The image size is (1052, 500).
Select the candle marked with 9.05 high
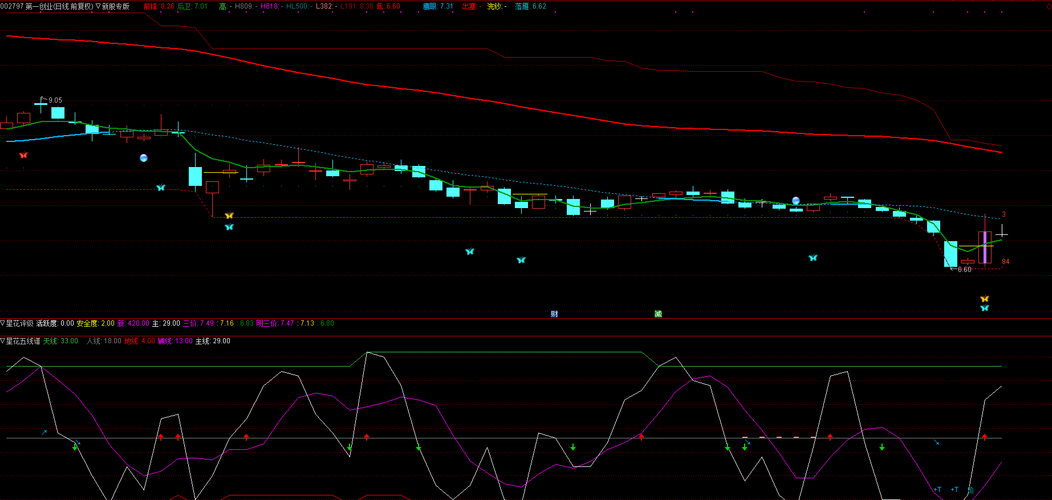click(x=41, y=105)
